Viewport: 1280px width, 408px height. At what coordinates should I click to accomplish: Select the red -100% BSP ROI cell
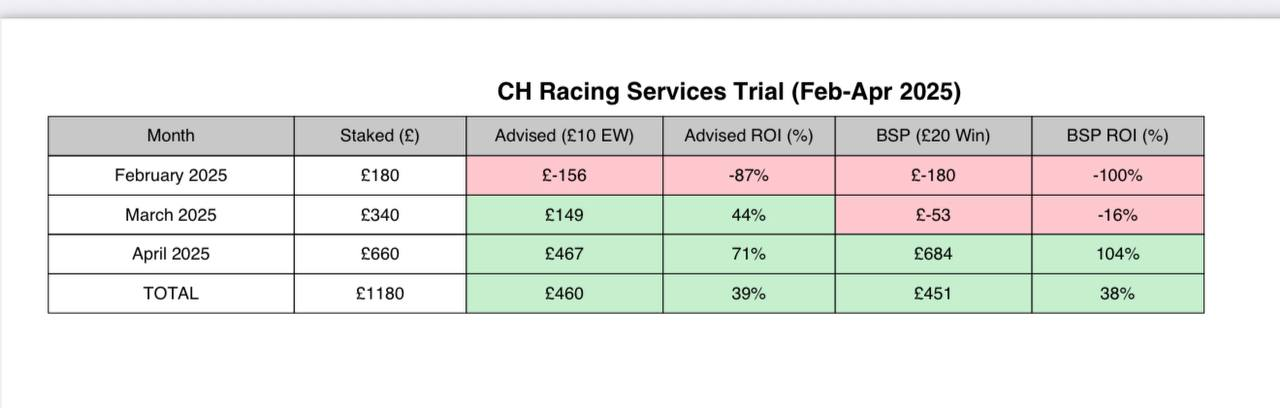click(x=1117, y=175)
